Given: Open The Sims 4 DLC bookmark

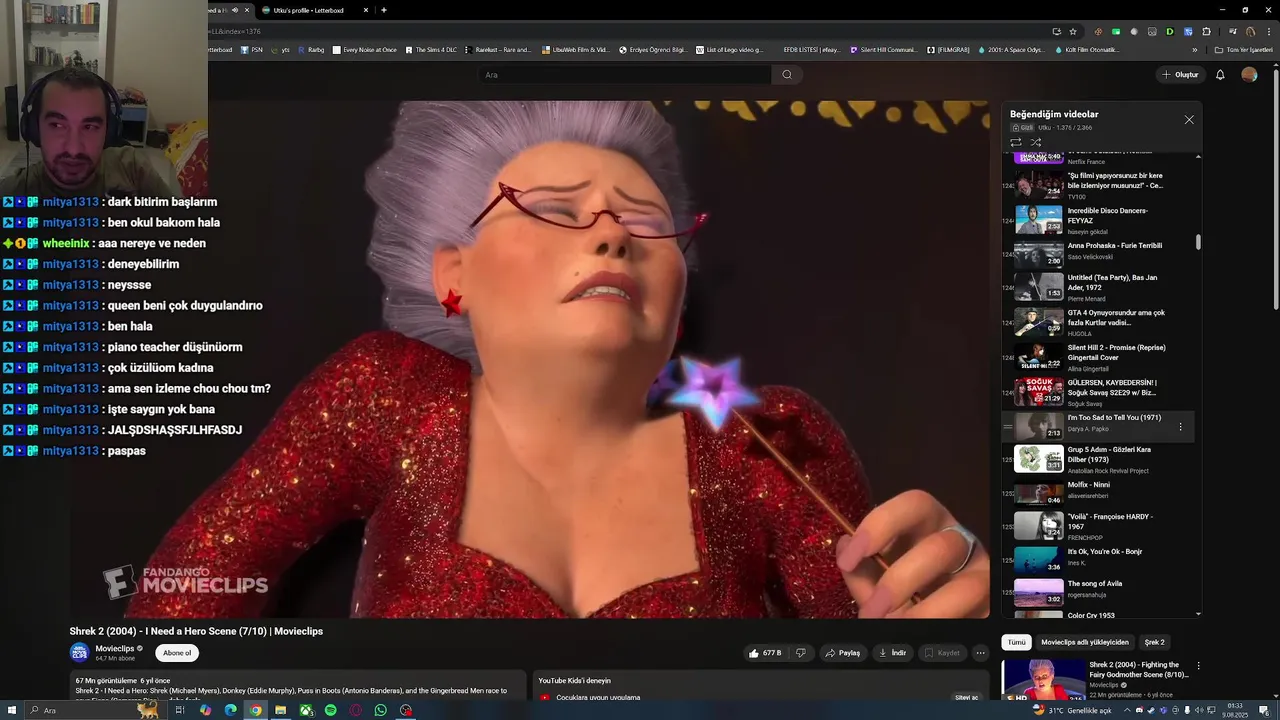Looking at the screenshot, I should click(x=430, y=49).
